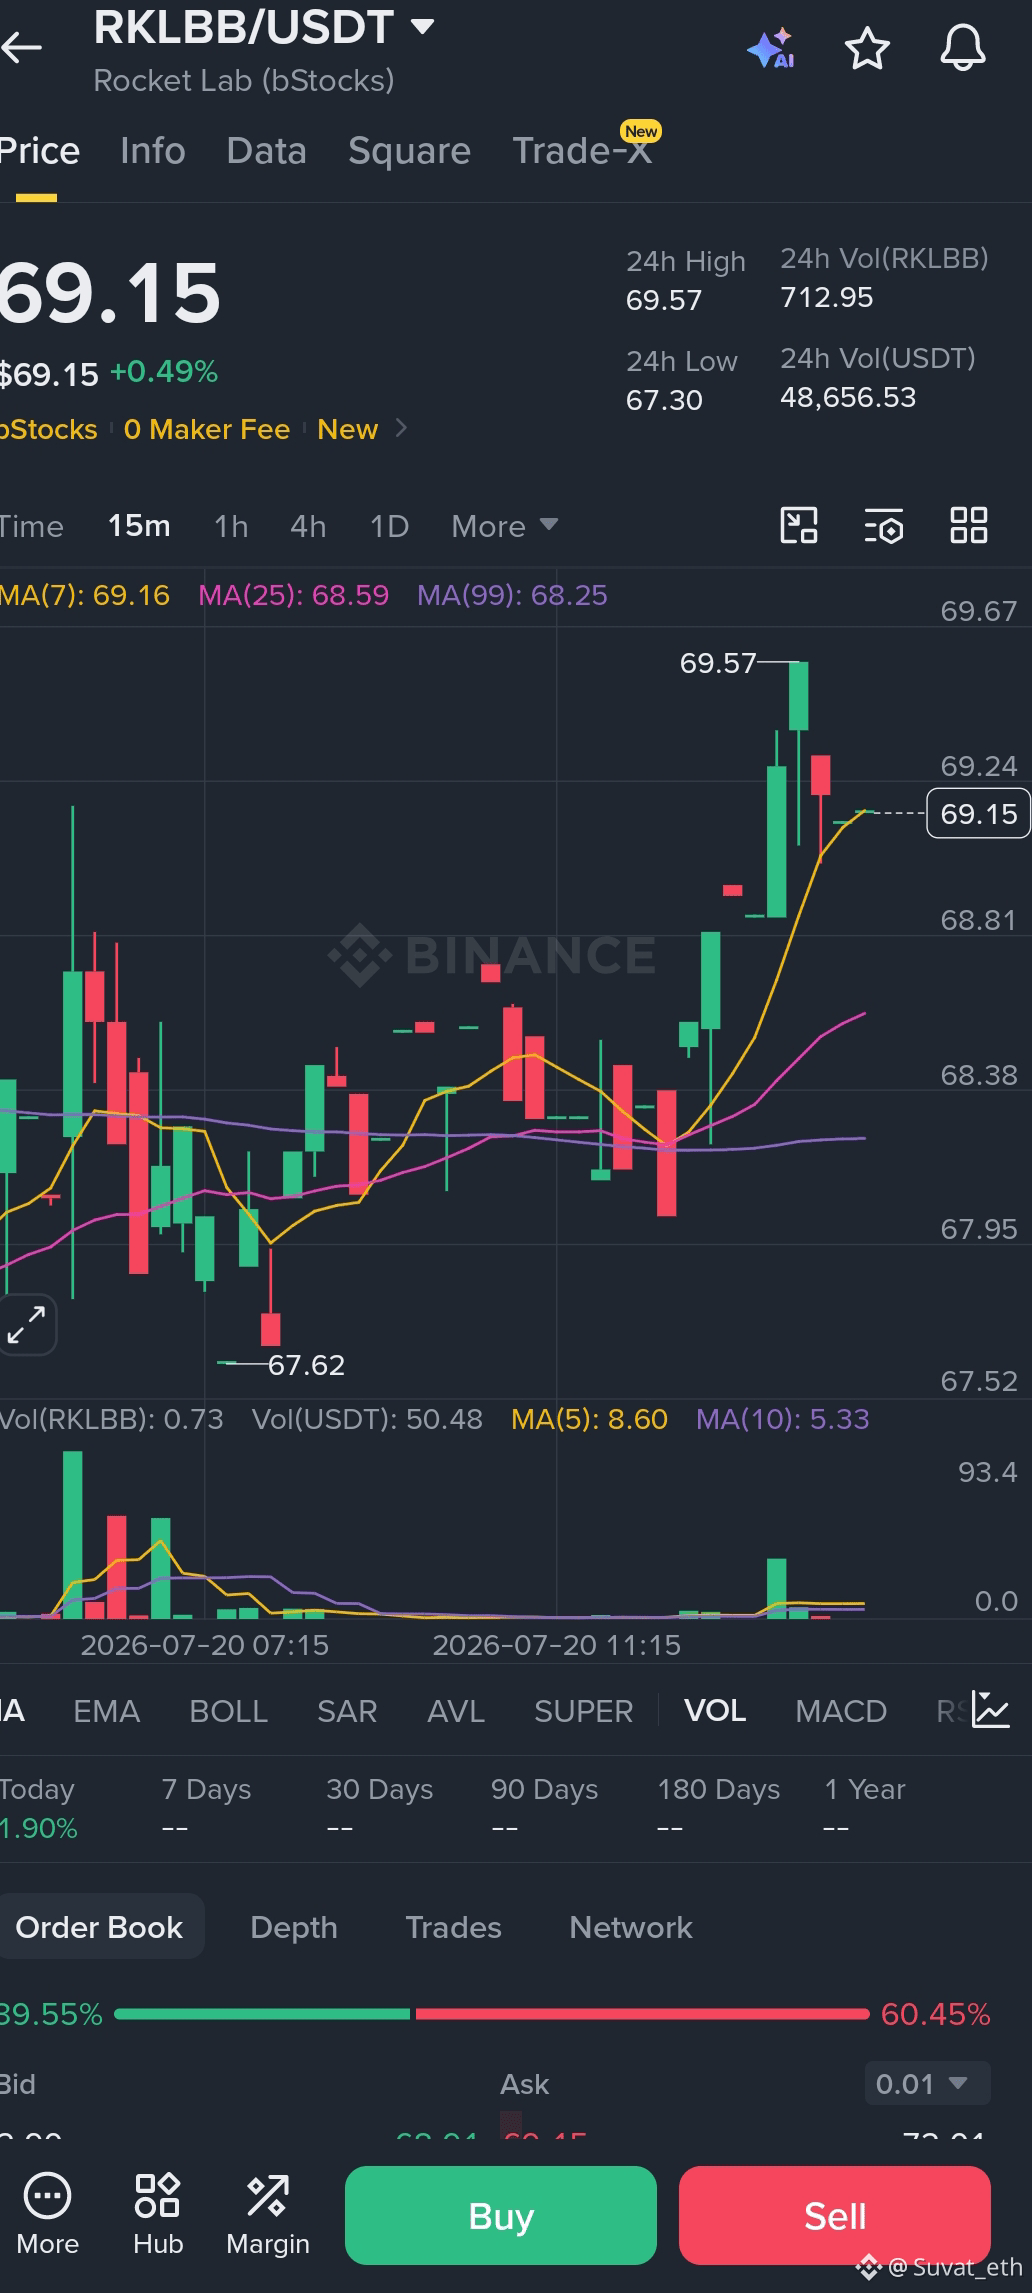1032x2293 pixels.
Task: Change order book precision 0.01 dropdown
Action: [x=927, y=2084]
